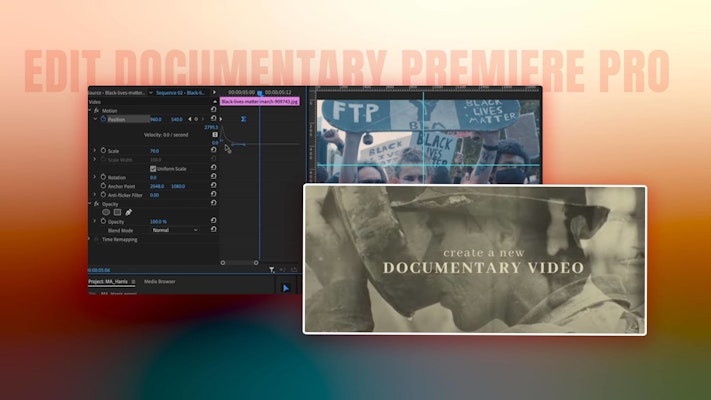711x400 pixels.
Task: Expand the Opacity value property
Action: [95, 221]
